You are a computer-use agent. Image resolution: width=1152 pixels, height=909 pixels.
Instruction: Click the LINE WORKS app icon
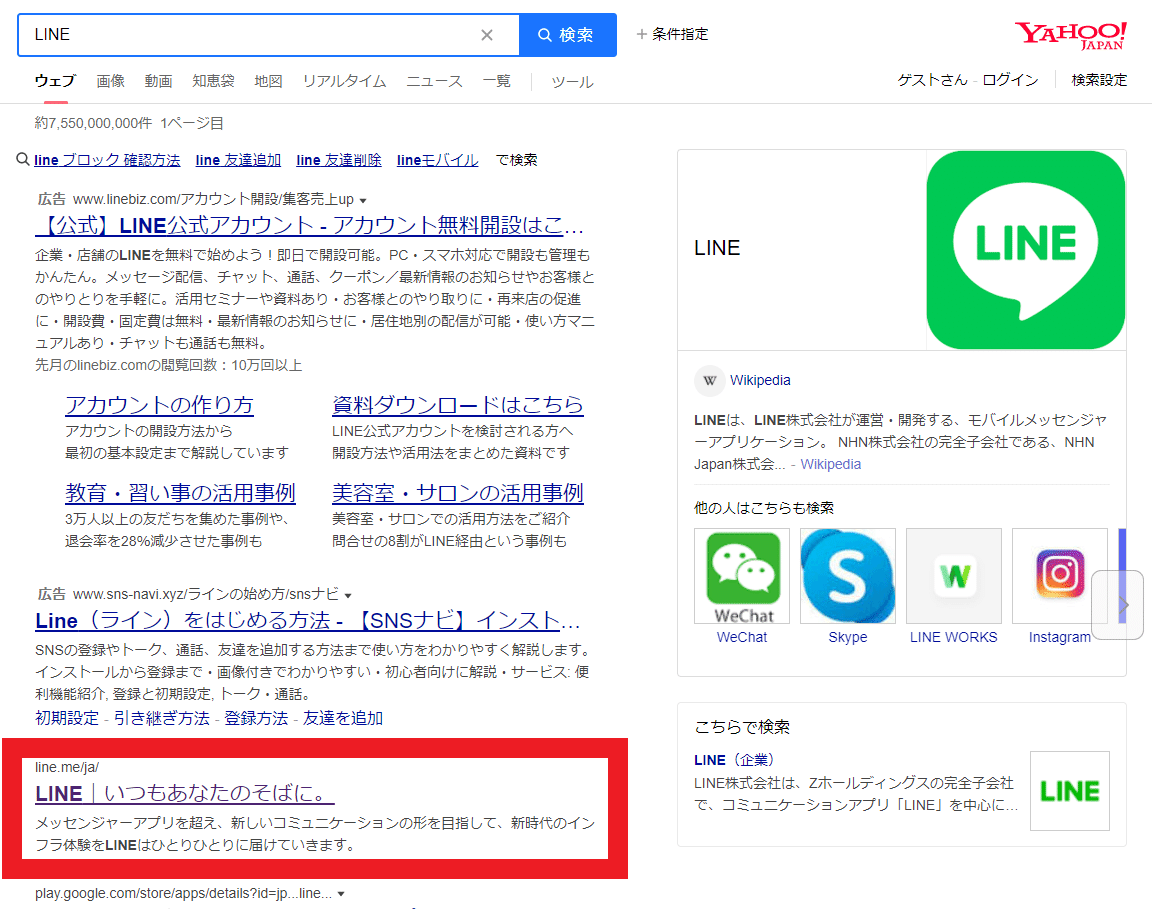tap(954, 575)
